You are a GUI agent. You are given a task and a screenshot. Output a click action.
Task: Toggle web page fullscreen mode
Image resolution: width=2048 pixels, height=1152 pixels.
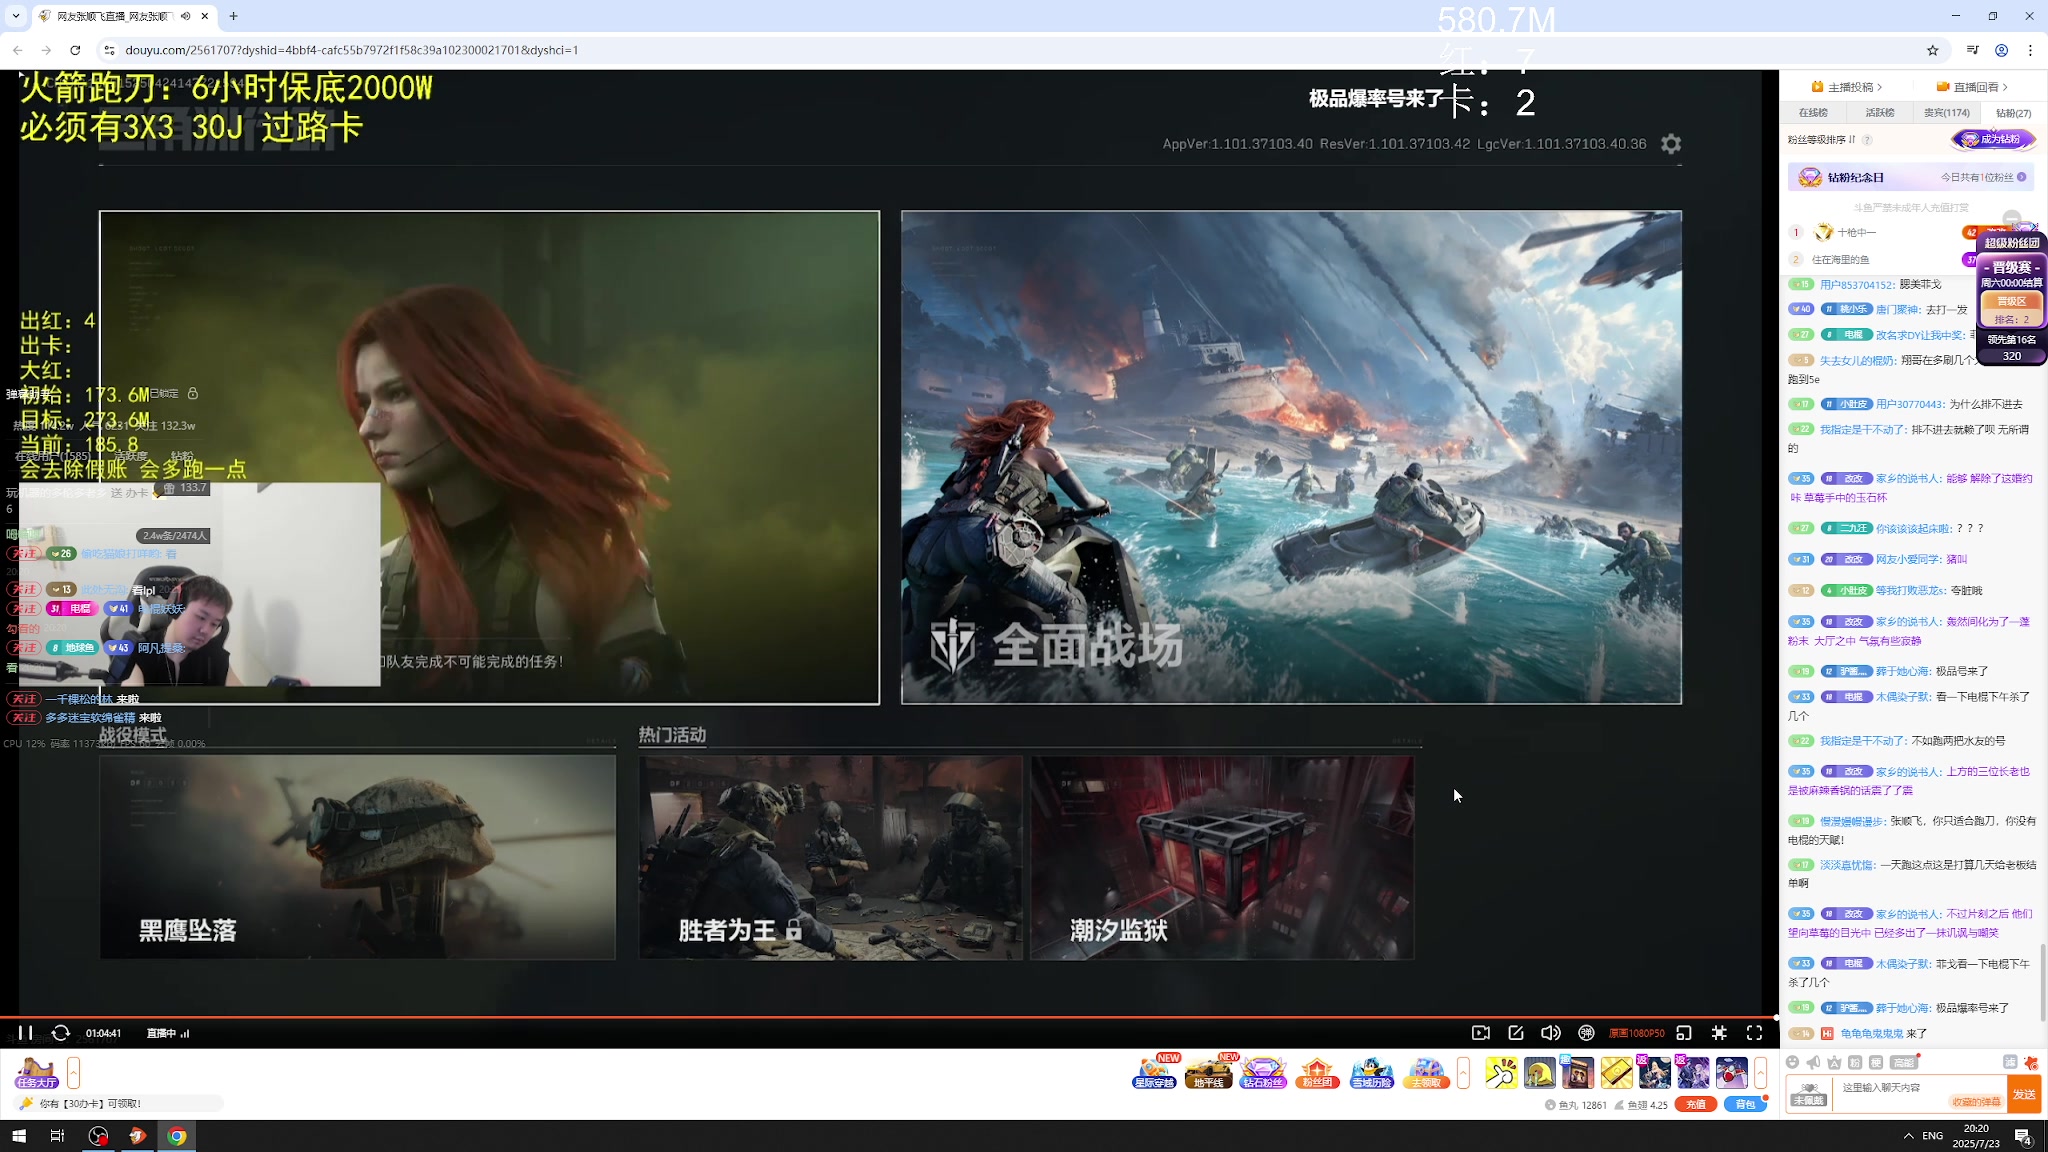point(1719,1033)
